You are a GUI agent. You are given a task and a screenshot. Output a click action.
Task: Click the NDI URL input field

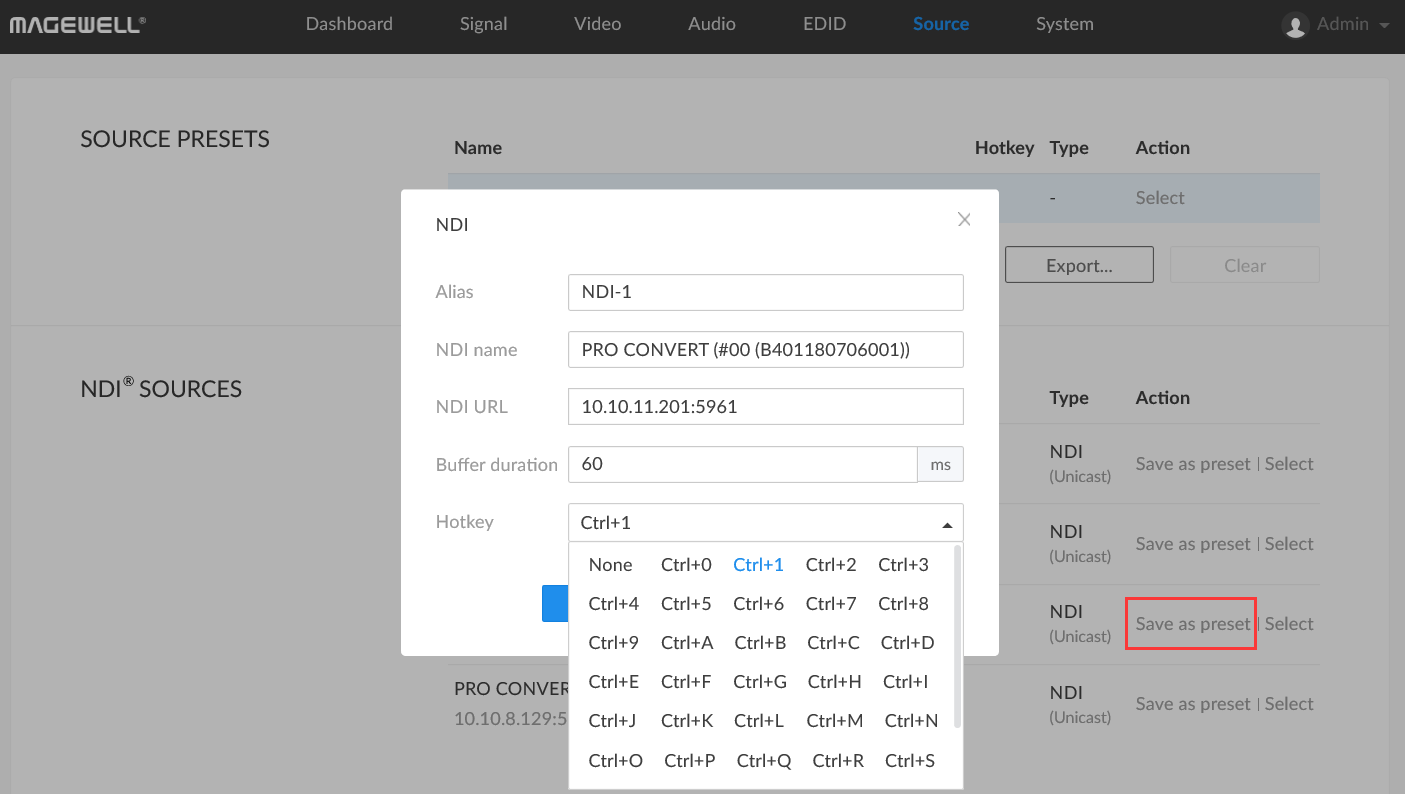click(x=766, y=407)
